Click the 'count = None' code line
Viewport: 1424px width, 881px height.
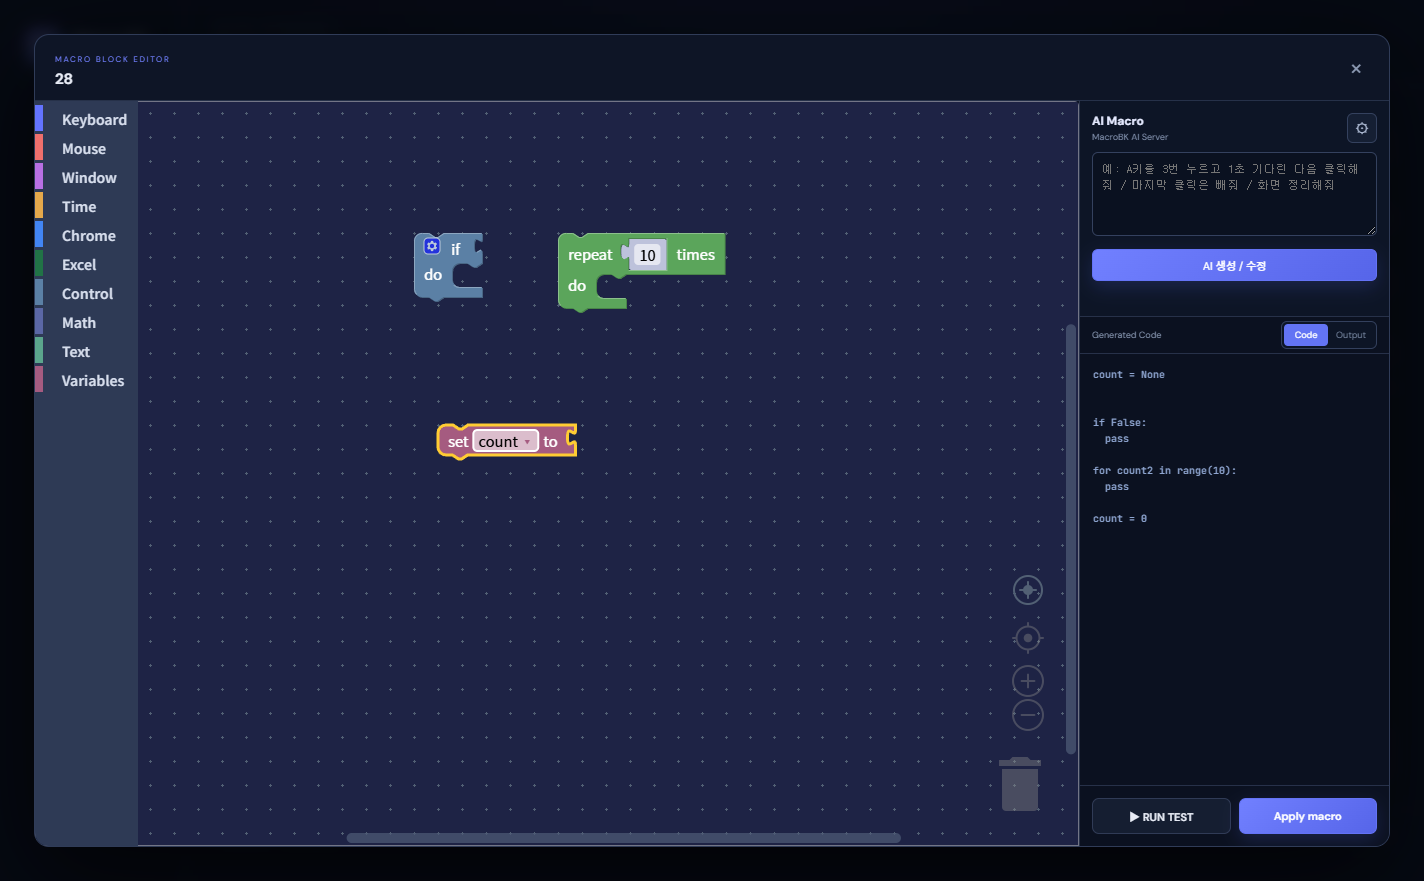click(1128, 375)
